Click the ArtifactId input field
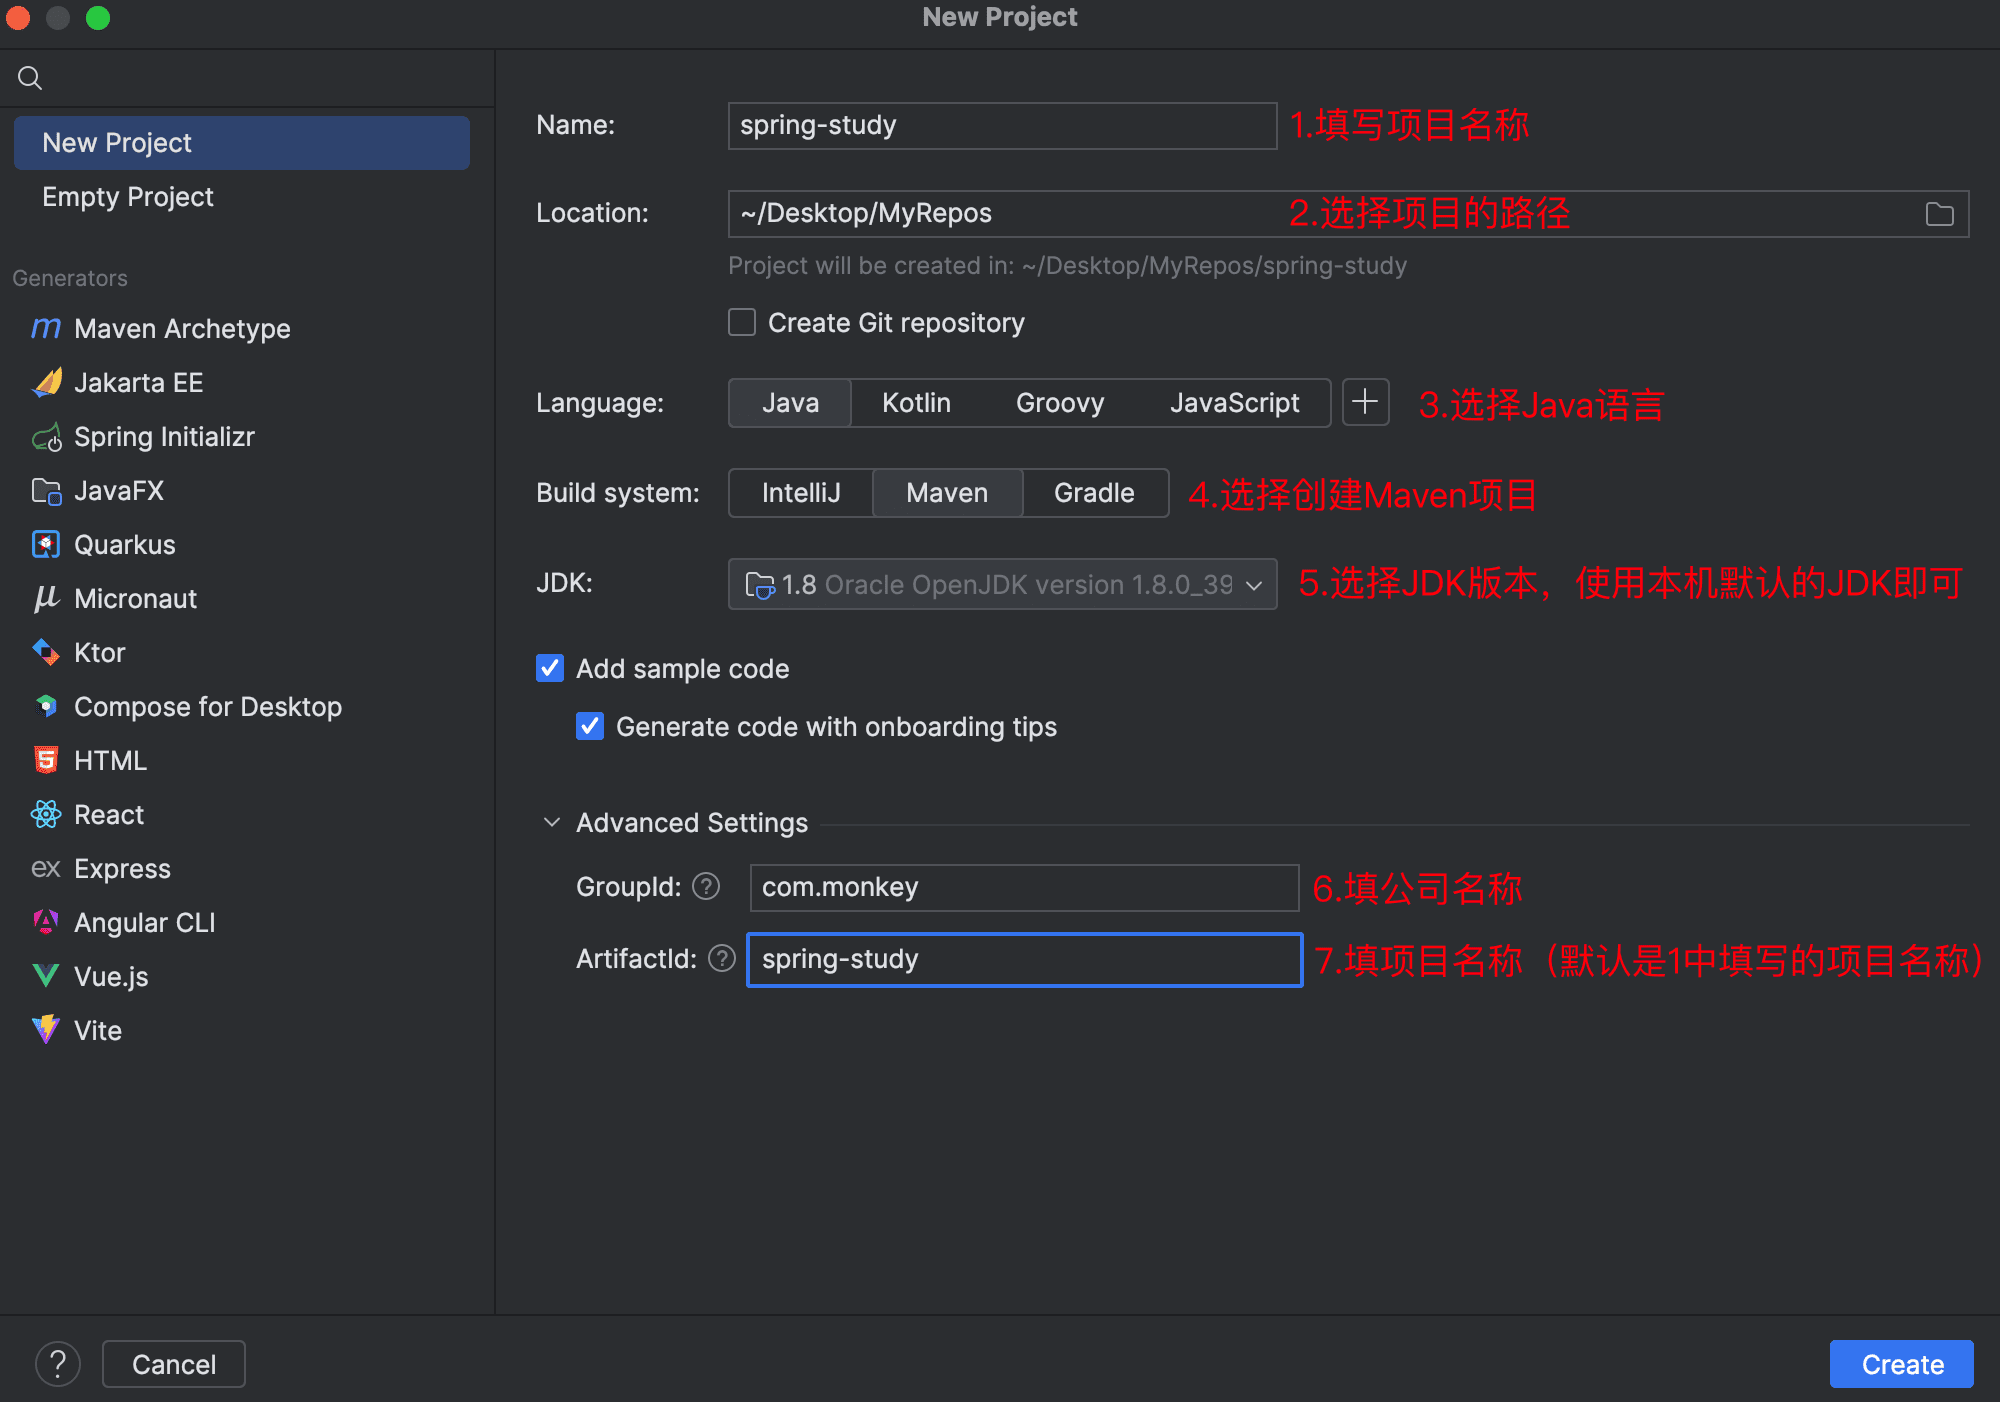This screenshot has width=2000, height=1402. pos(1024,960)
